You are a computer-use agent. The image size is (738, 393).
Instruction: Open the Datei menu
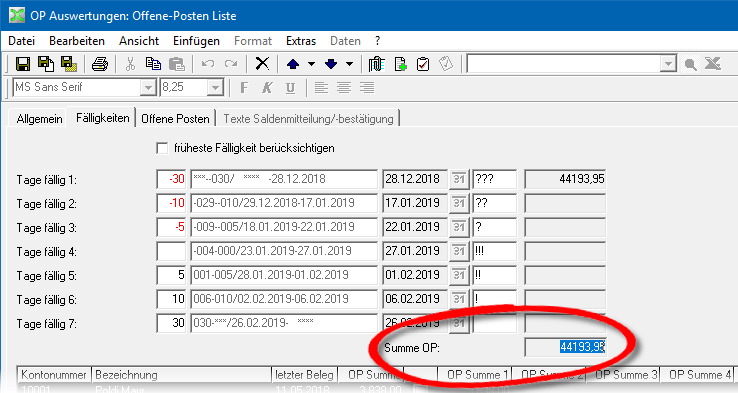22,41
